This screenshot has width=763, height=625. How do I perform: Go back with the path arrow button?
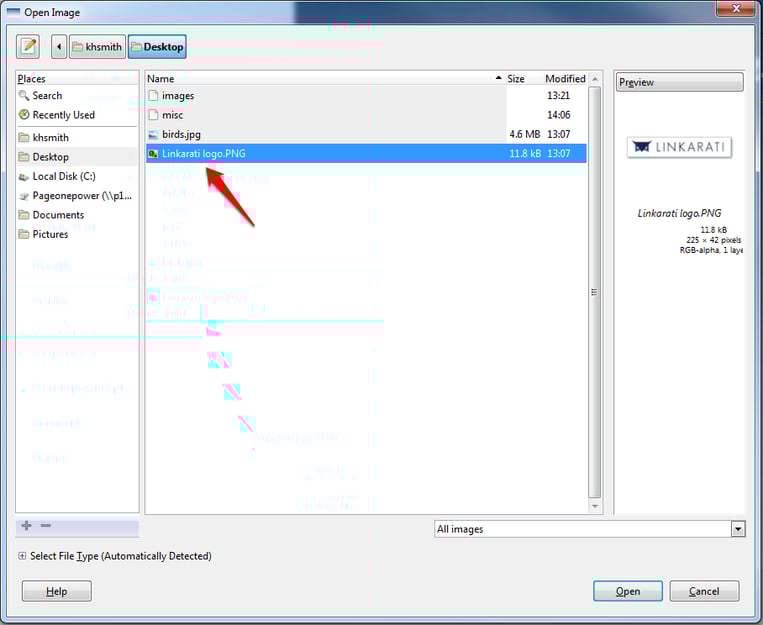[59, 47]
